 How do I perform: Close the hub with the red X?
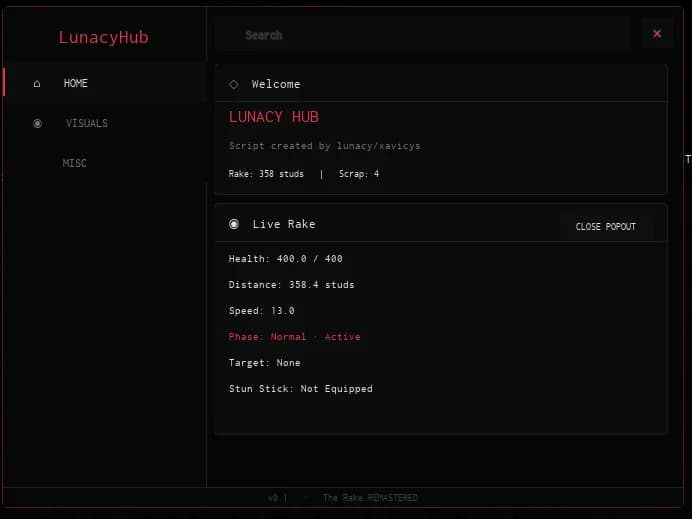[657, 34]
